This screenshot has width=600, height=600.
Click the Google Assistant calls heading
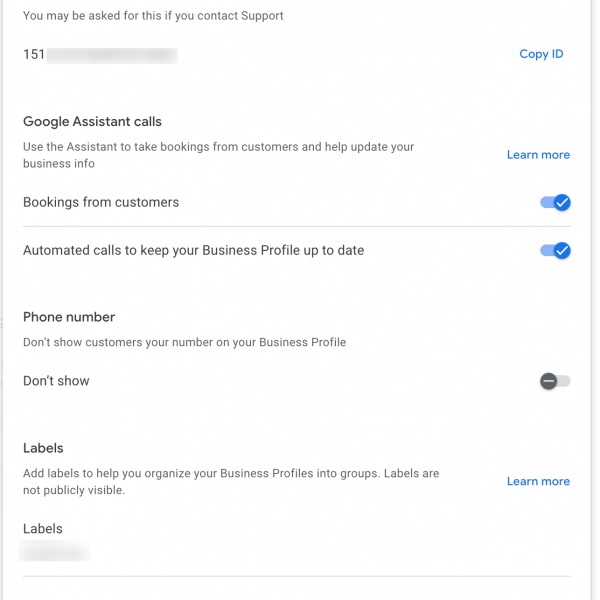coord(92,122)
